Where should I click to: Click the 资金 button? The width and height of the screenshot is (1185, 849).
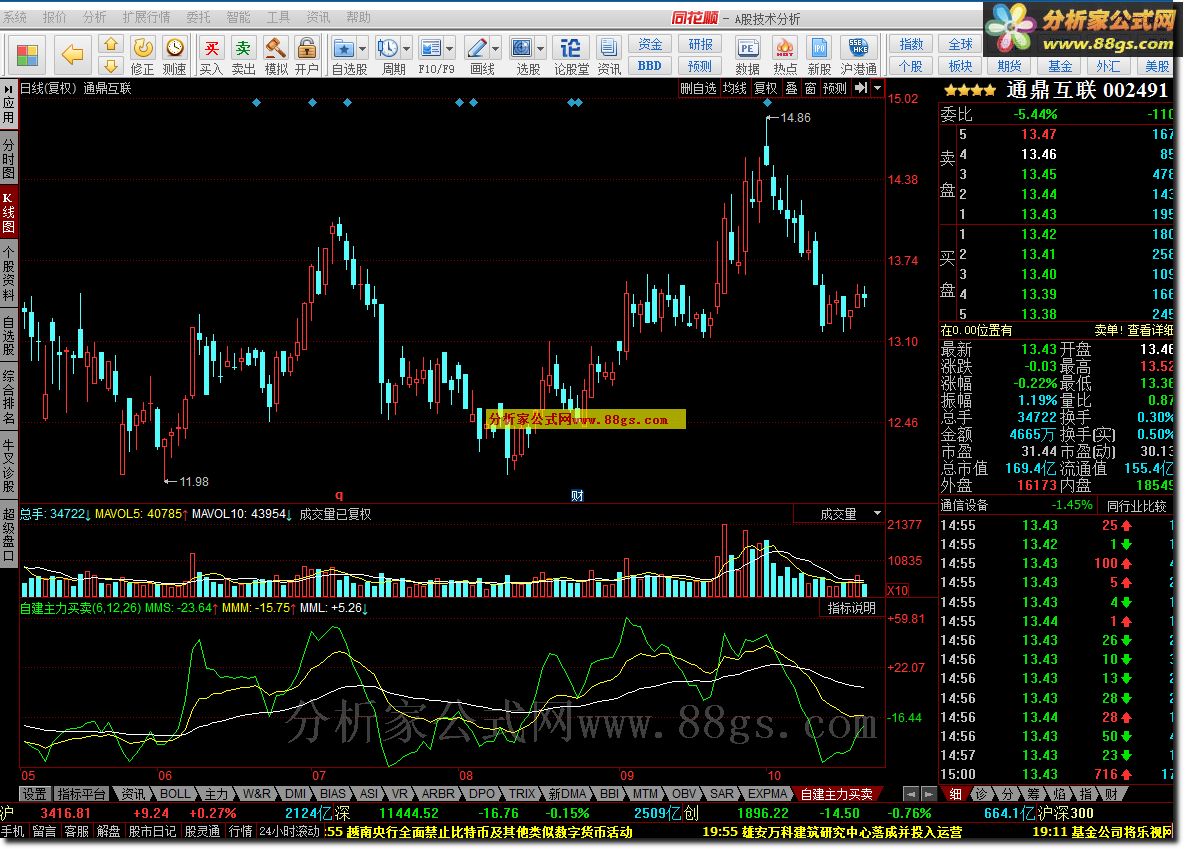(649, 45)
